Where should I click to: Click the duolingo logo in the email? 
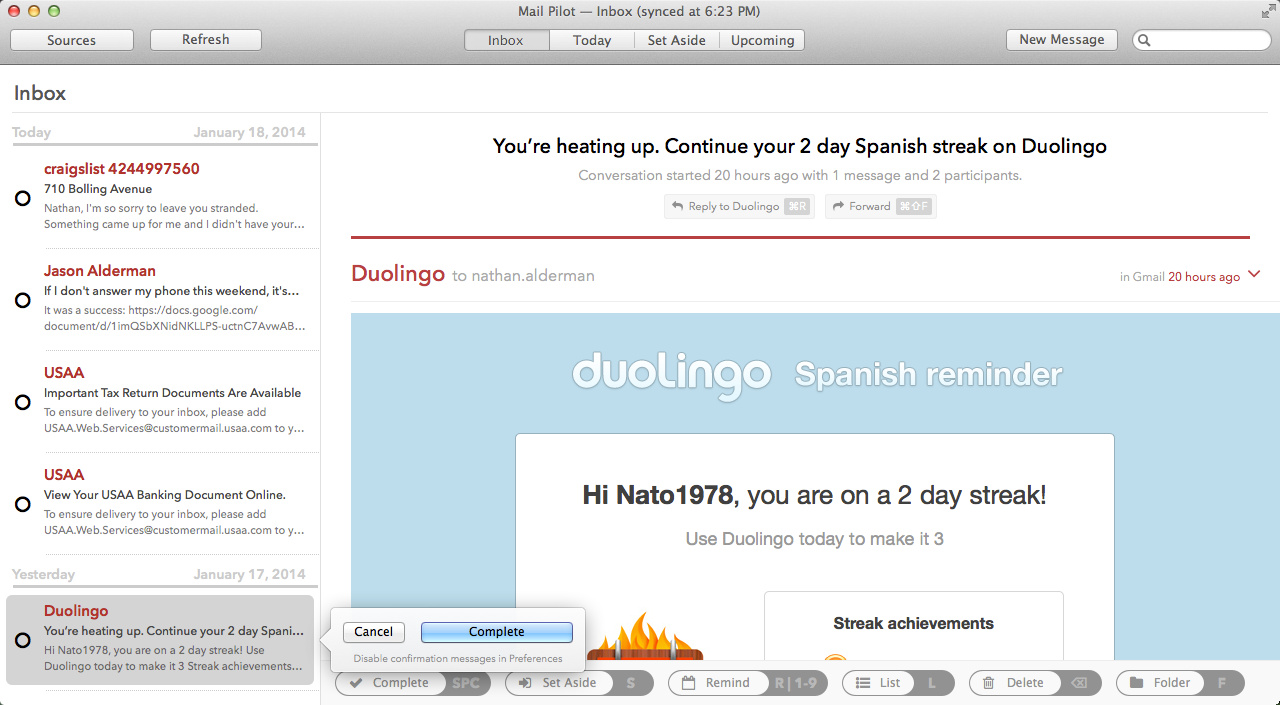[x=672, y=375]
